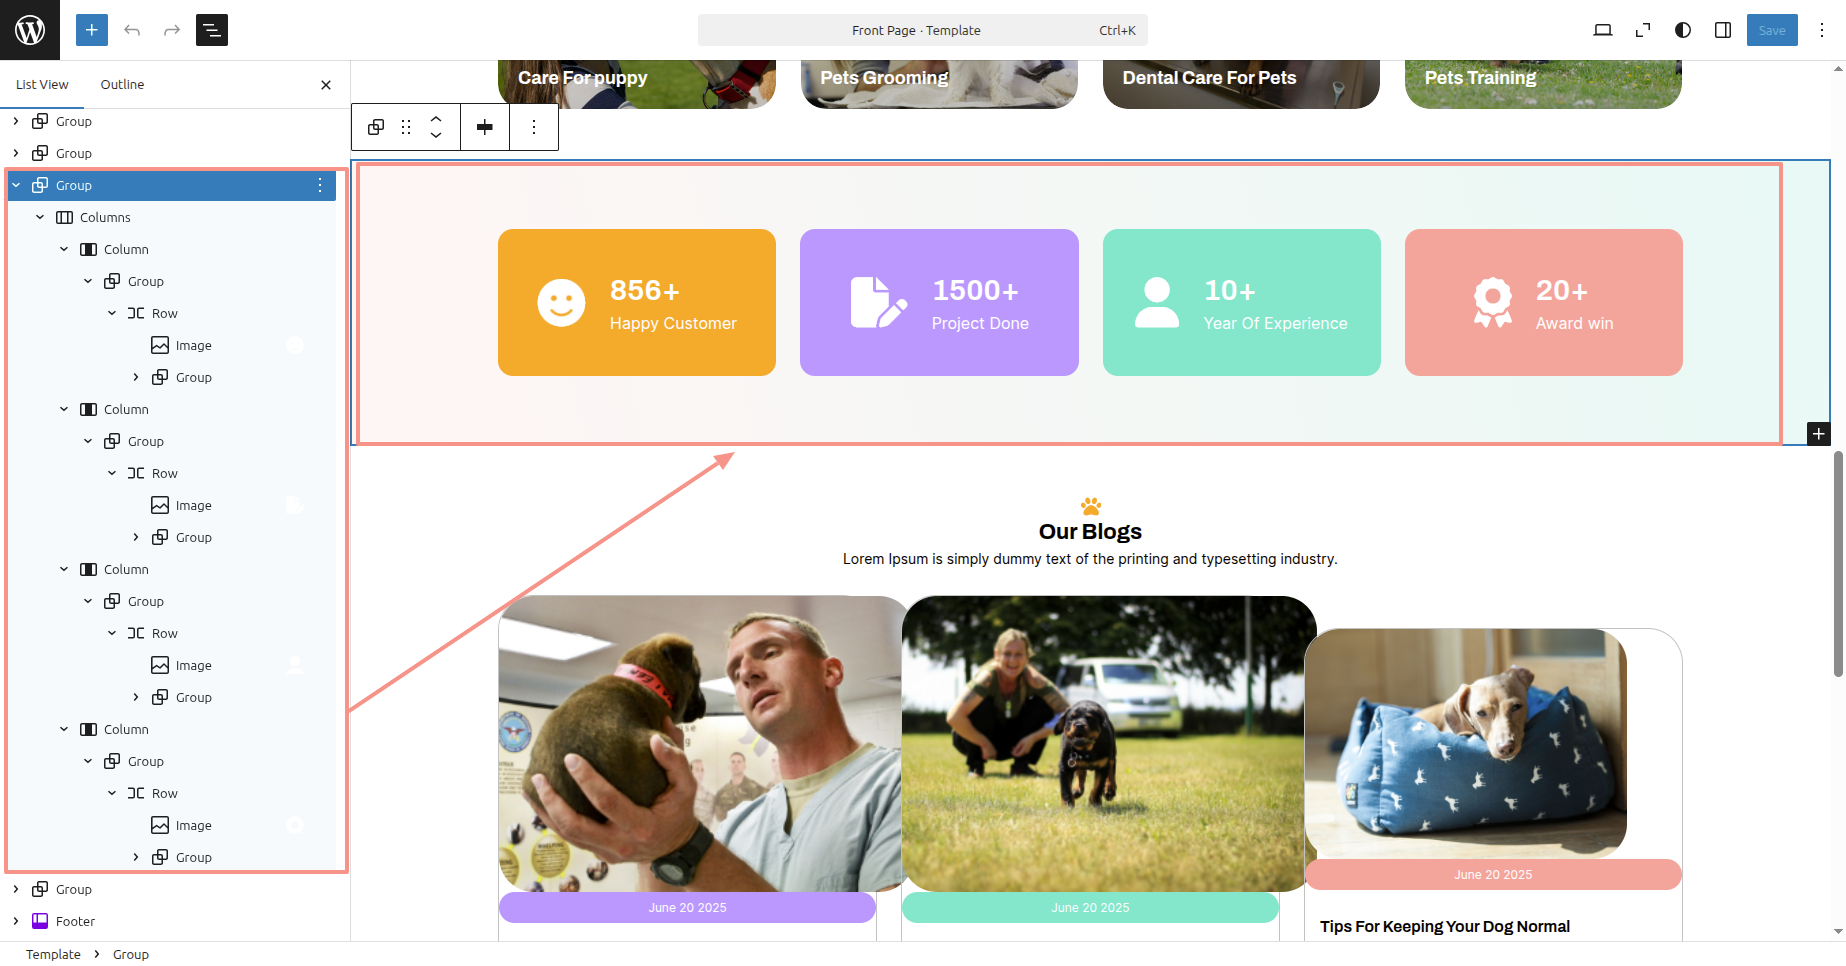Open the top bar Options menu
Screen dimensions: 1846x966
tap(1822, 30)
